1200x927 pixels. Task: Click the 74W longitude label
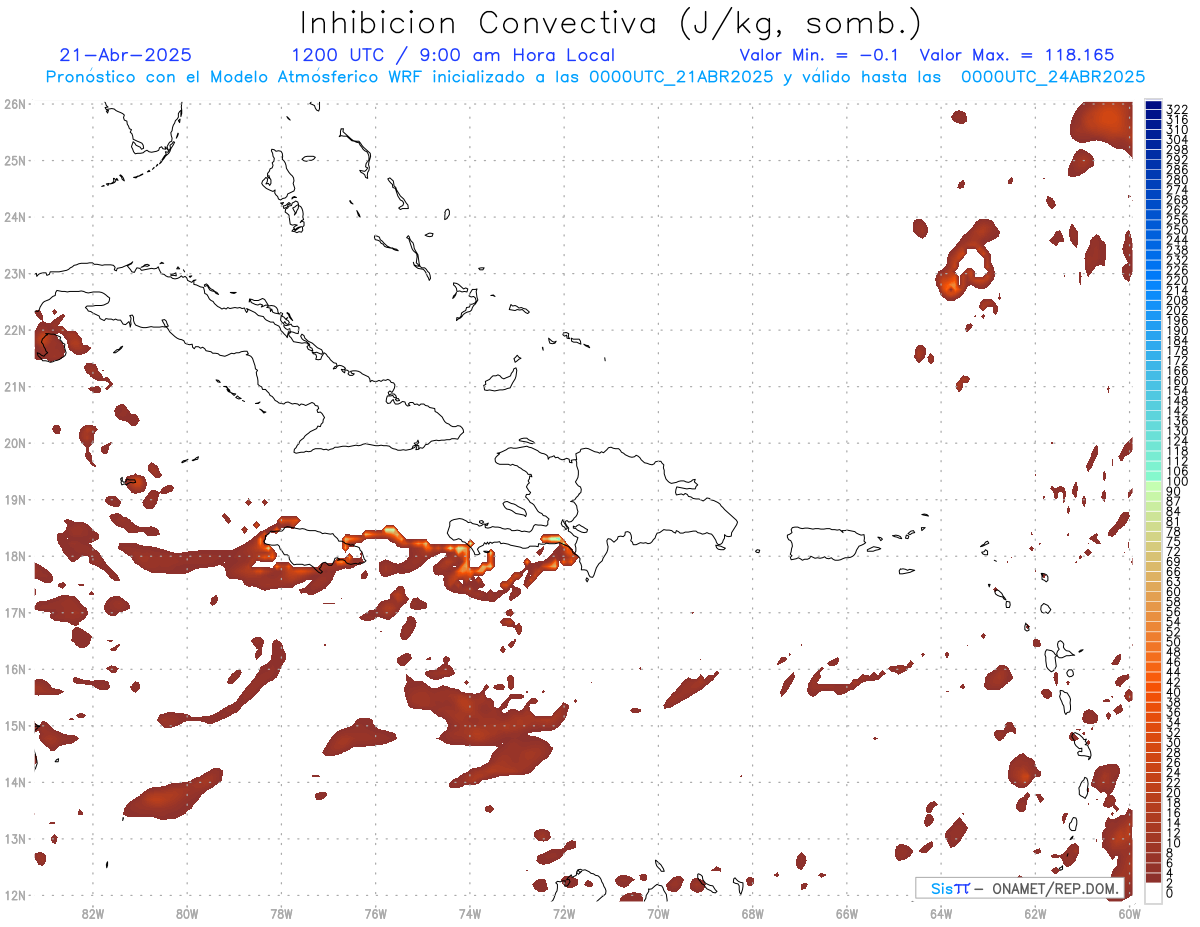point(469,912)
